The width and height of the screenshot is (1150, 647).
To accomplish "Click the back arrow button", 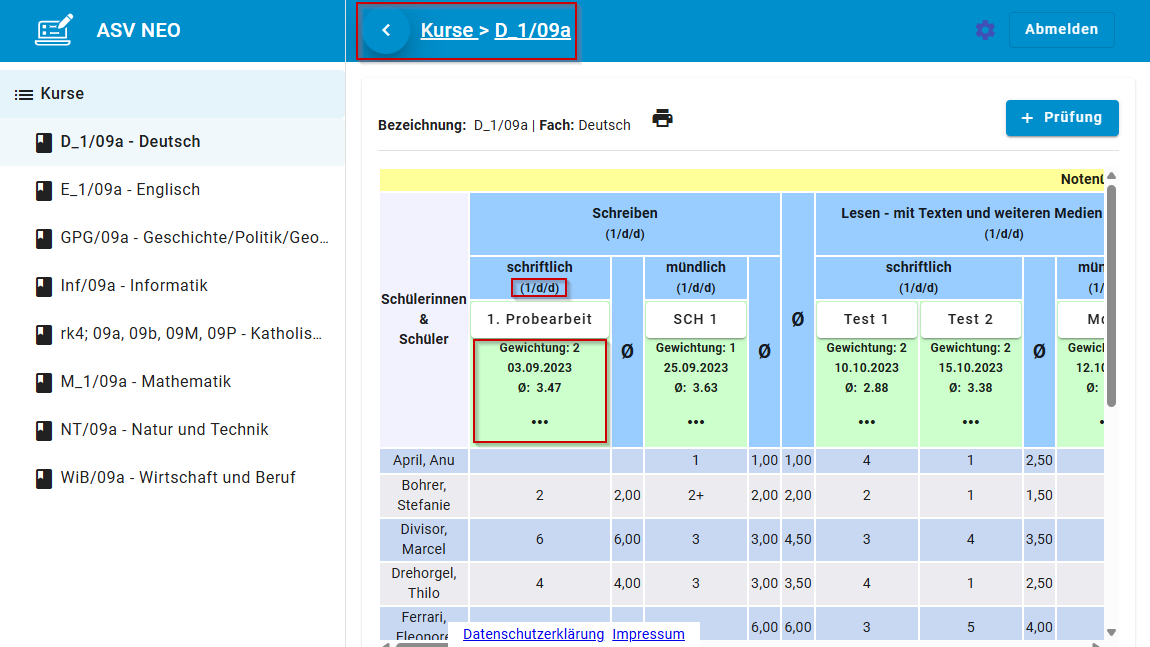I will click(x=386, y=30).
